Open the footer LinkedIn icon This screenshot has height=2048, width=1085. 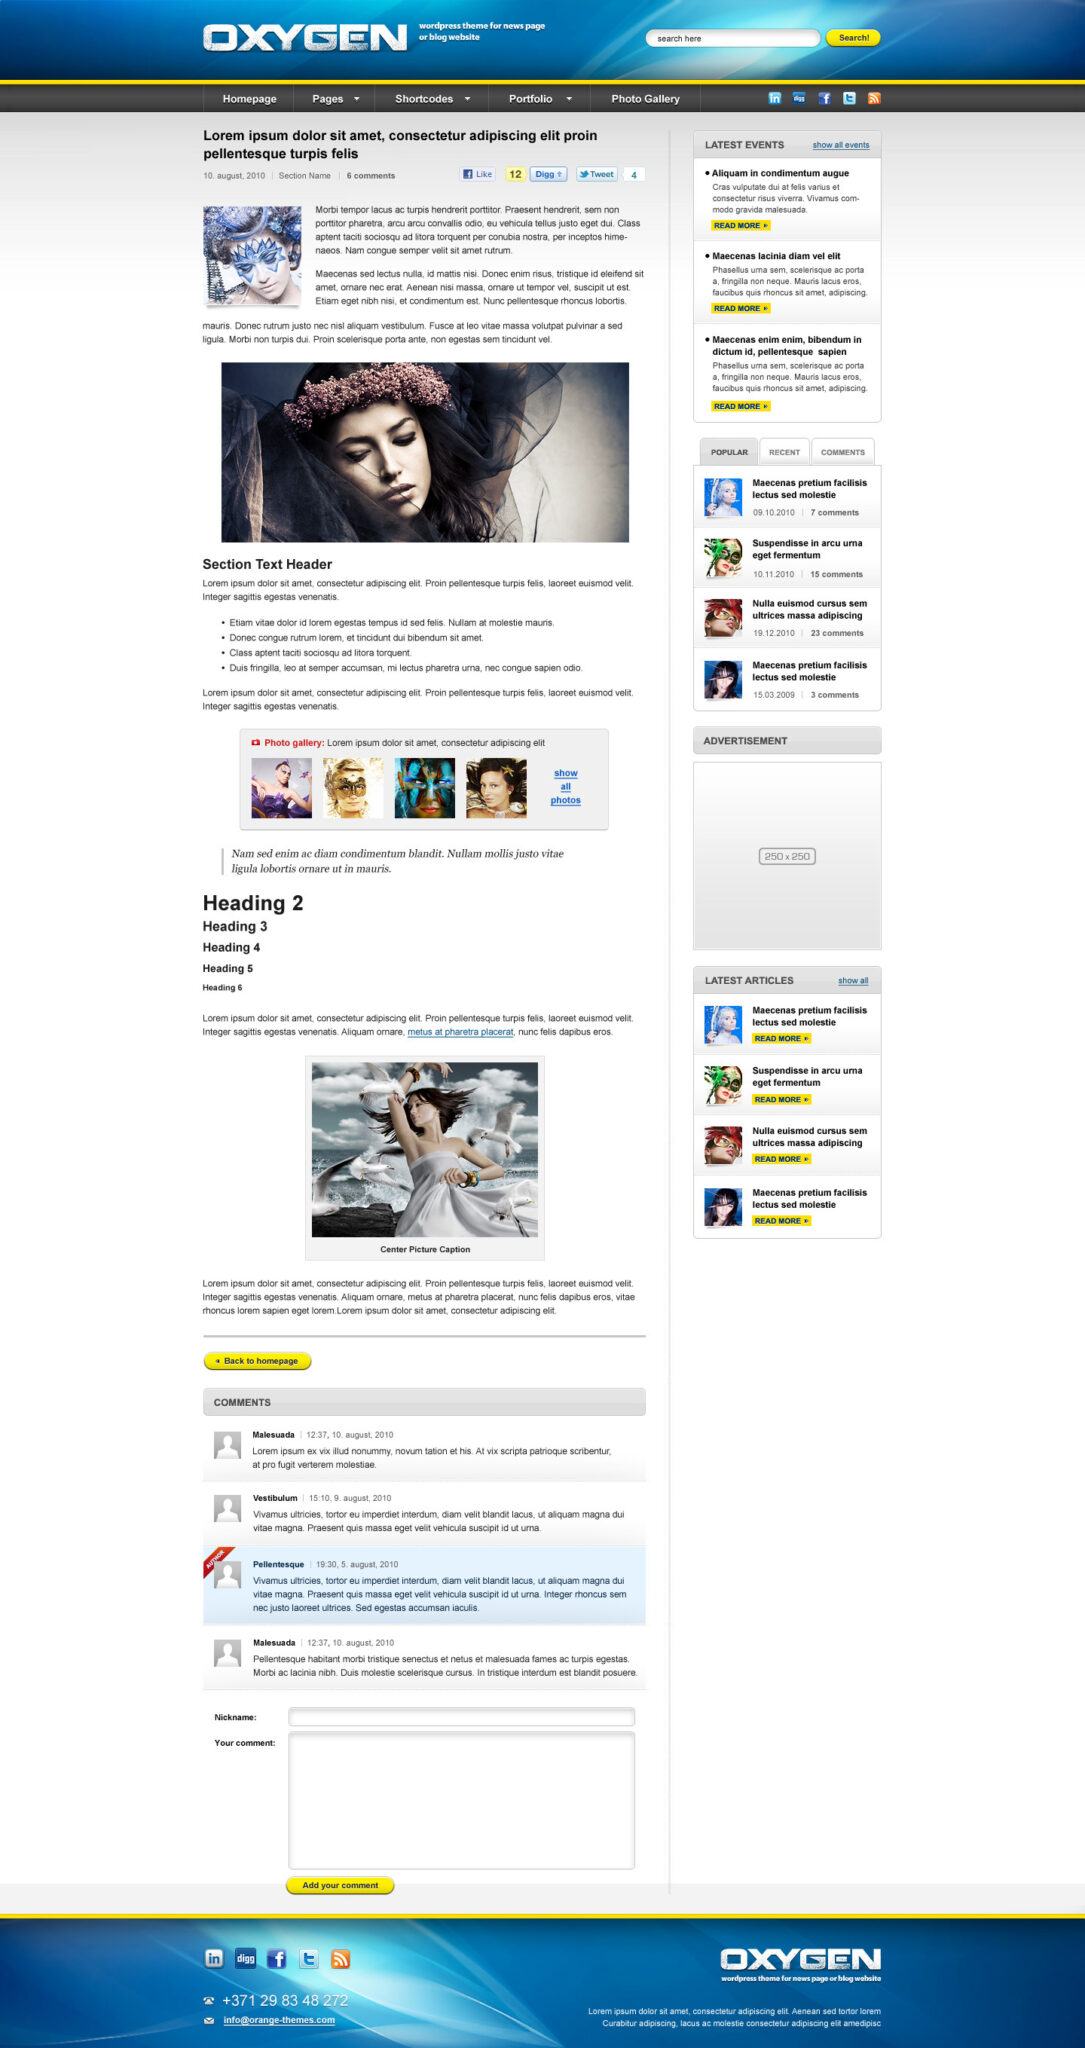[x=214, y=1958]
